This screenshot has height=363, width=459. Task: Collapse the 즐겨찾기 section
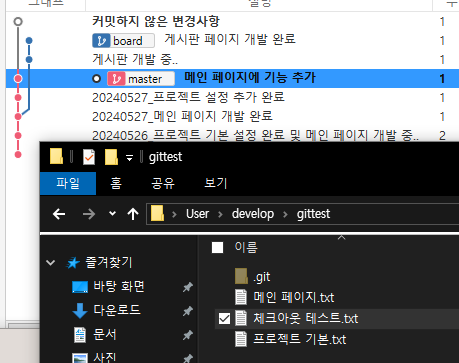50,263
